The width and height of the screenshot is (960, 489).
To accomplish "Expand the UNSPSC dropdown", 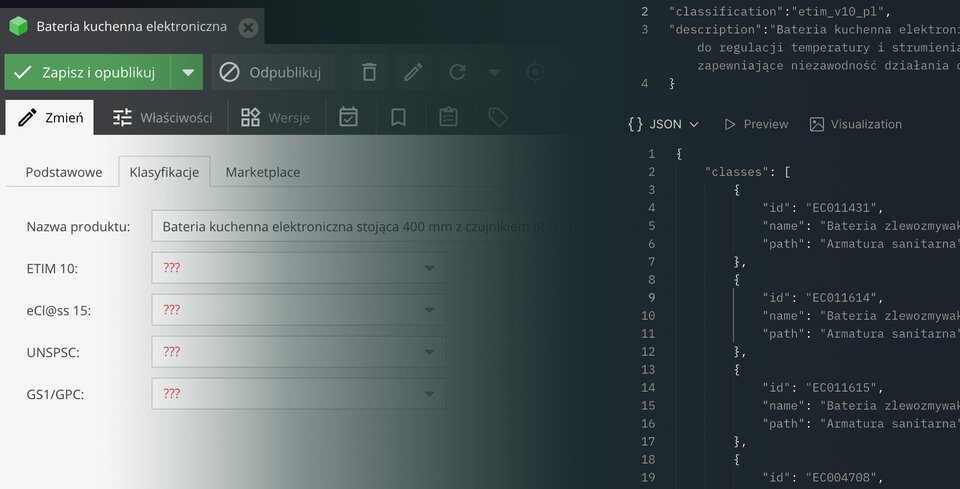I will pyautogui.click(x=298, y=352).
